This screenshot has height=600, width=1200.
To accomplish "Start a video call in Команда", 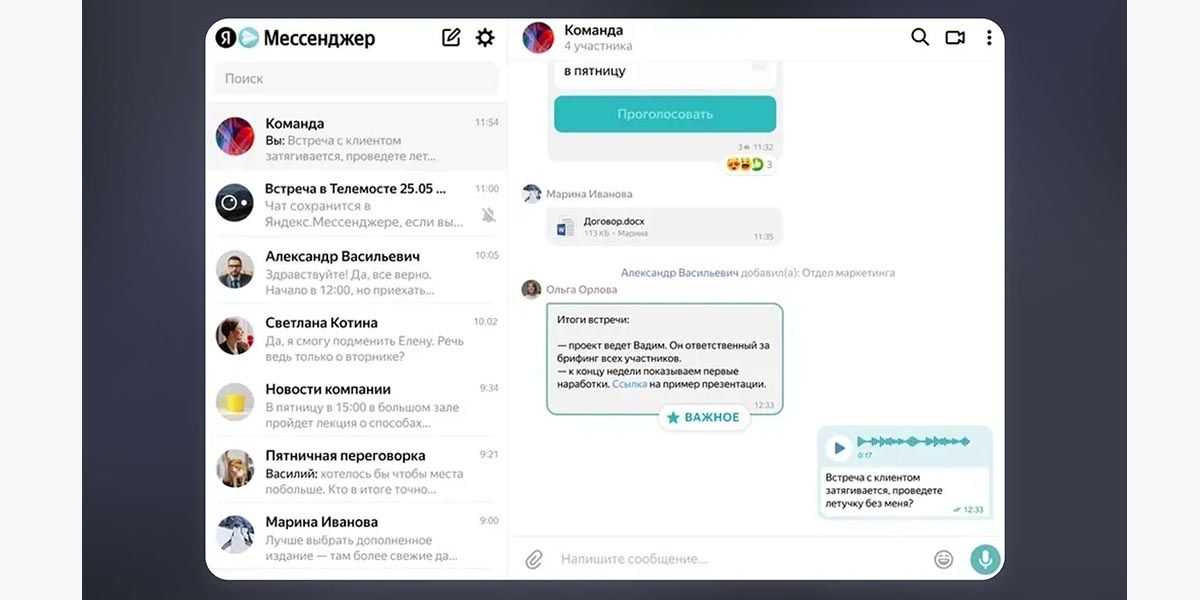I will pos(955,37).
